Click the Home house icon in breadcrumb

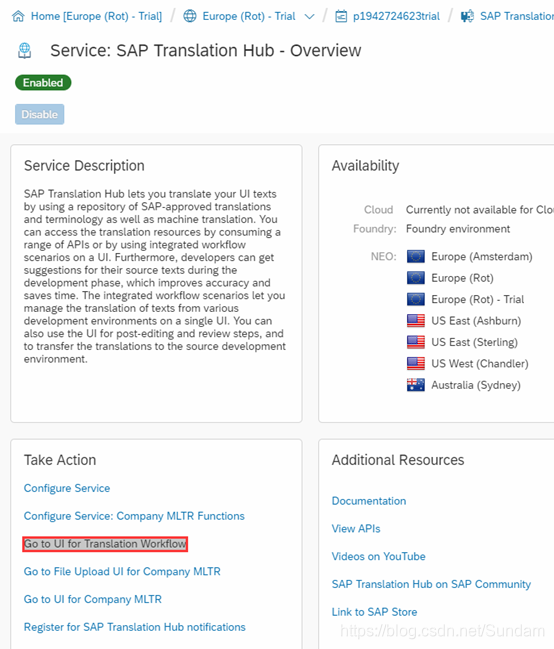tap(18, 16)
